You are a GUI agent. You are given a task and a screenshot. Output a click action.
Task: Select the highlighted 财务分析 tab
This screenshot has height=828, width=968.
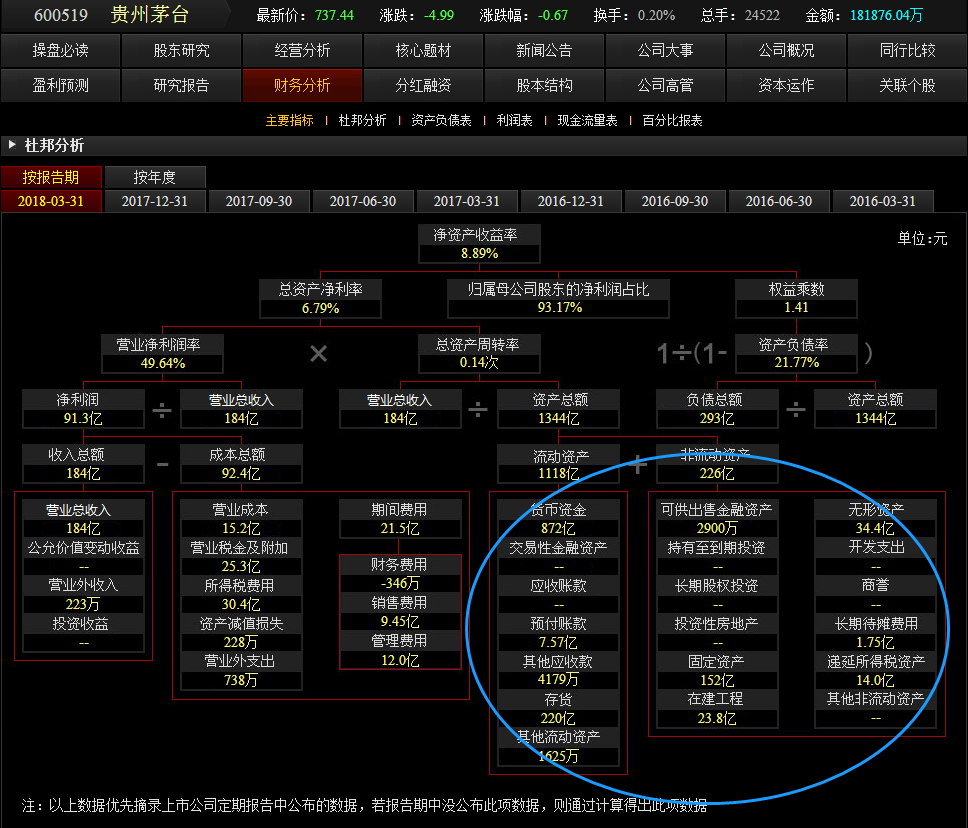point(302,85)
